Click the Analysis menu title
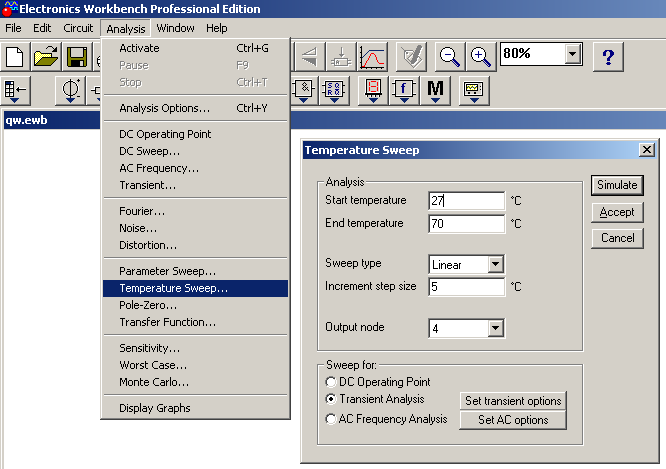 (126, 28)
